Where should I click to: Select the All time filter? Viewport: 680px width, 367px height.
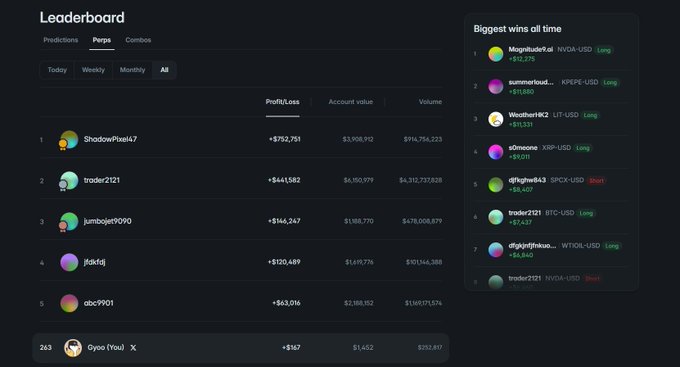click(164, 70)
